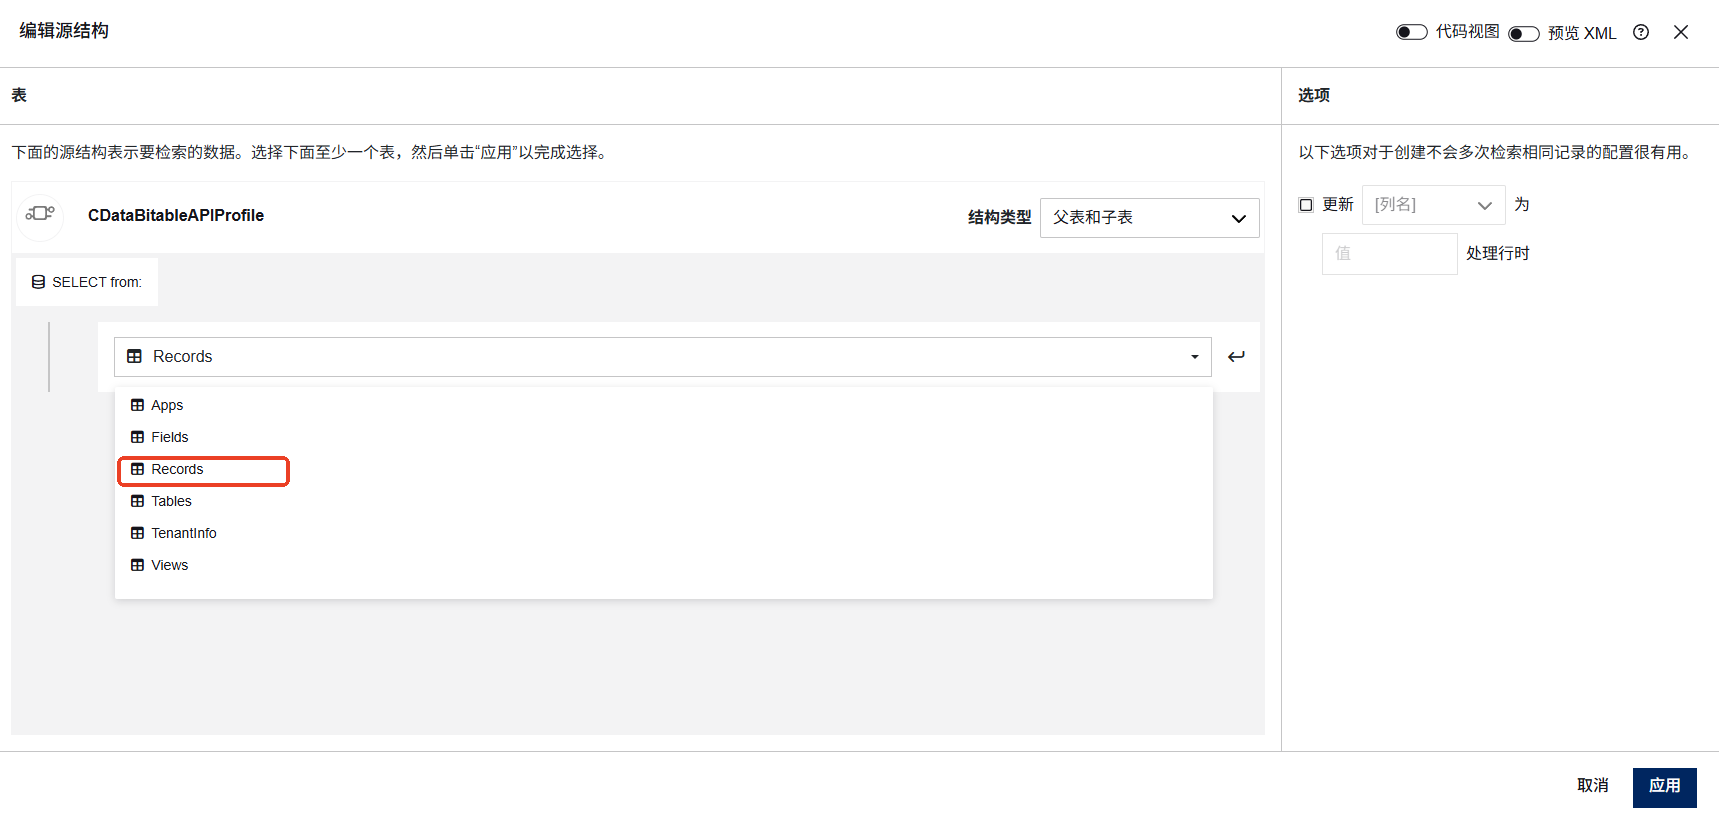Enable the 更新 checkbox

tap(1305, 205)
